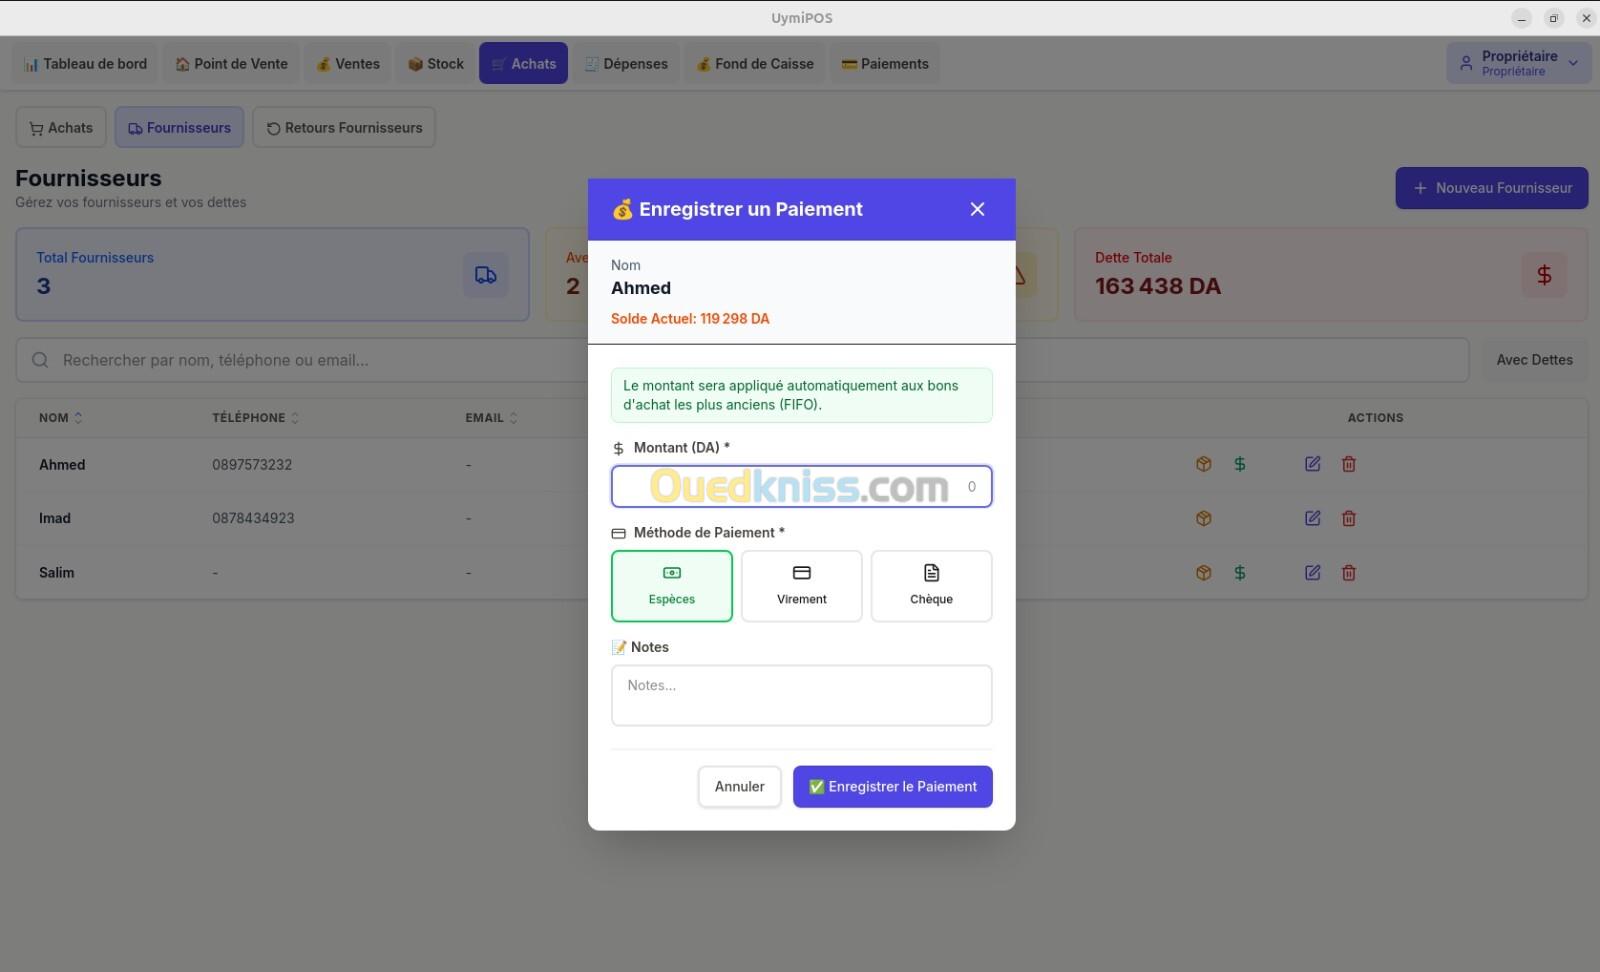Click the Nouveau Fournisseur button
The height and width of the screenshot is (972, 1600).
1491,188
